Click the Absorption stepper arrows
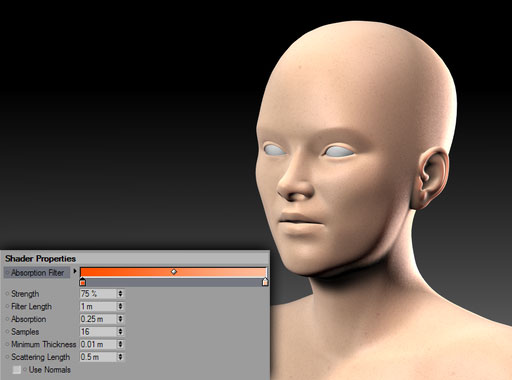The height and width of the screenshot is (380, 512). (x=120, y=319)
